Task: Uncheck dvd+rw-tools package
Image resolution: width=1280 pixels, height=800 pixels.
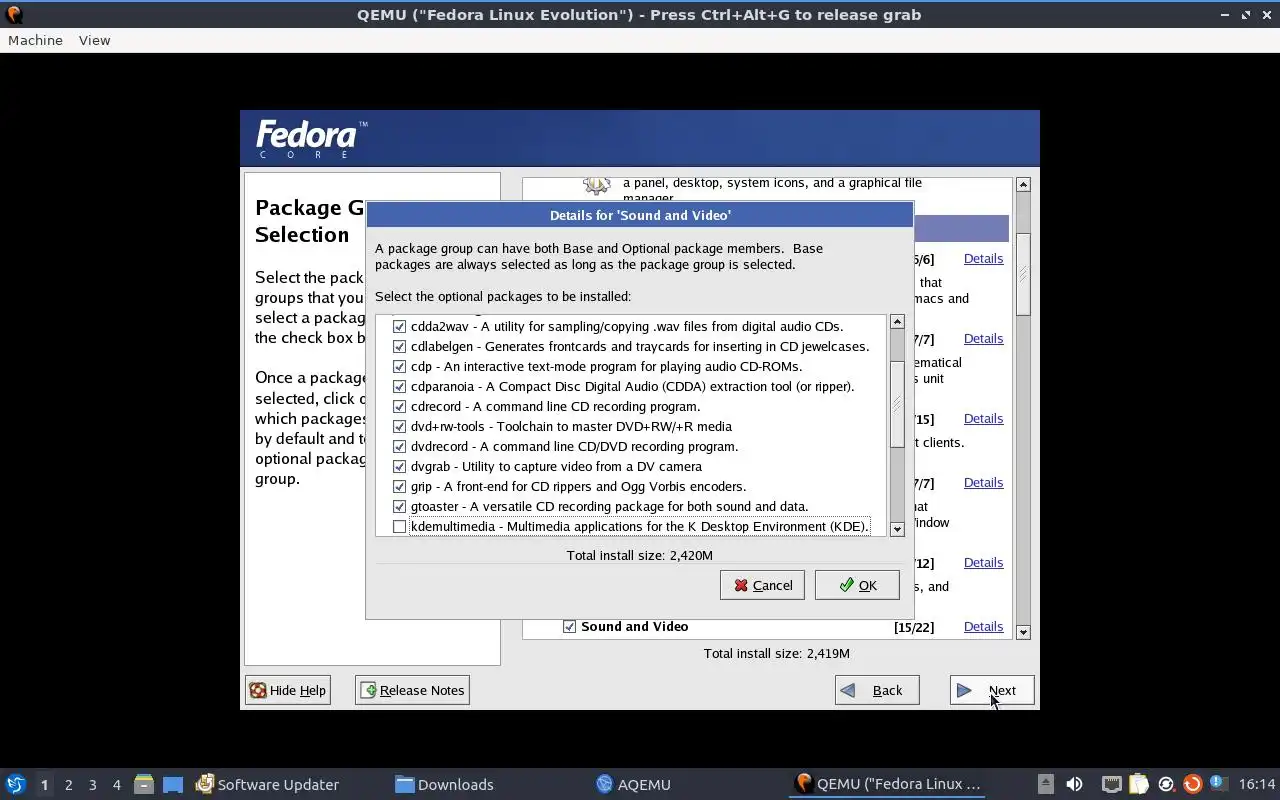Action: (x=400, y=426)
